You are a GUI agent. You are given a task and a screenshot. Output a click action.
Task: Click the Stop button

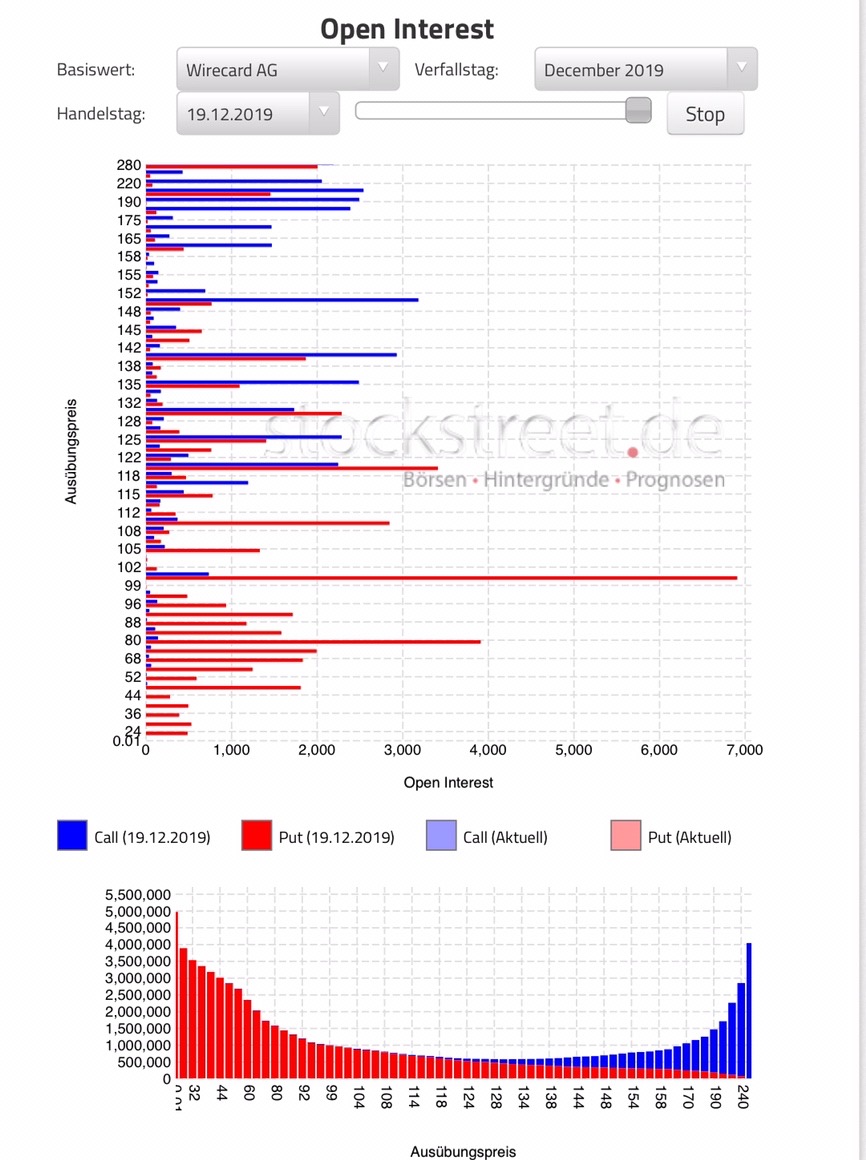tap(705, 113)
